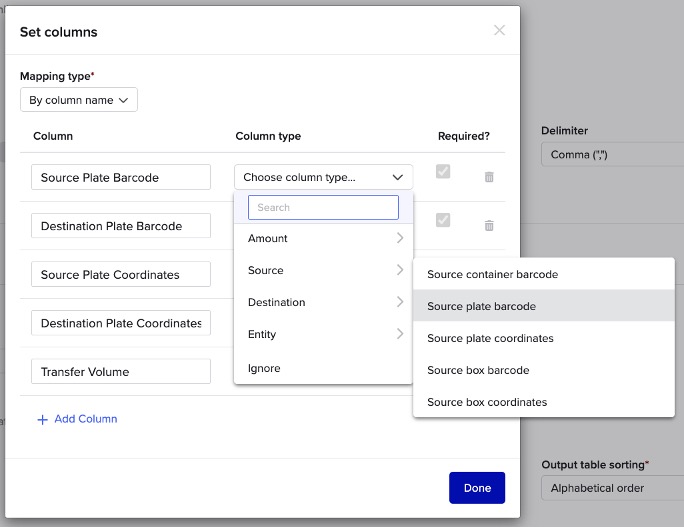Expand the Destination submenu
This screenshot has width=684, height=528.
pos(323,302)
